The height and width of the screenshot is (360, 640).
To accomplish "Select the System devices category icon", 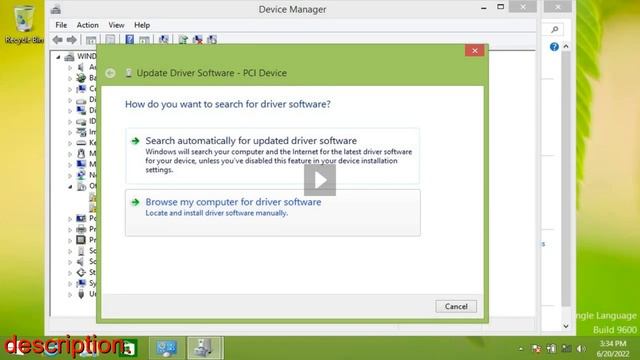I will [x=81, y=283].
